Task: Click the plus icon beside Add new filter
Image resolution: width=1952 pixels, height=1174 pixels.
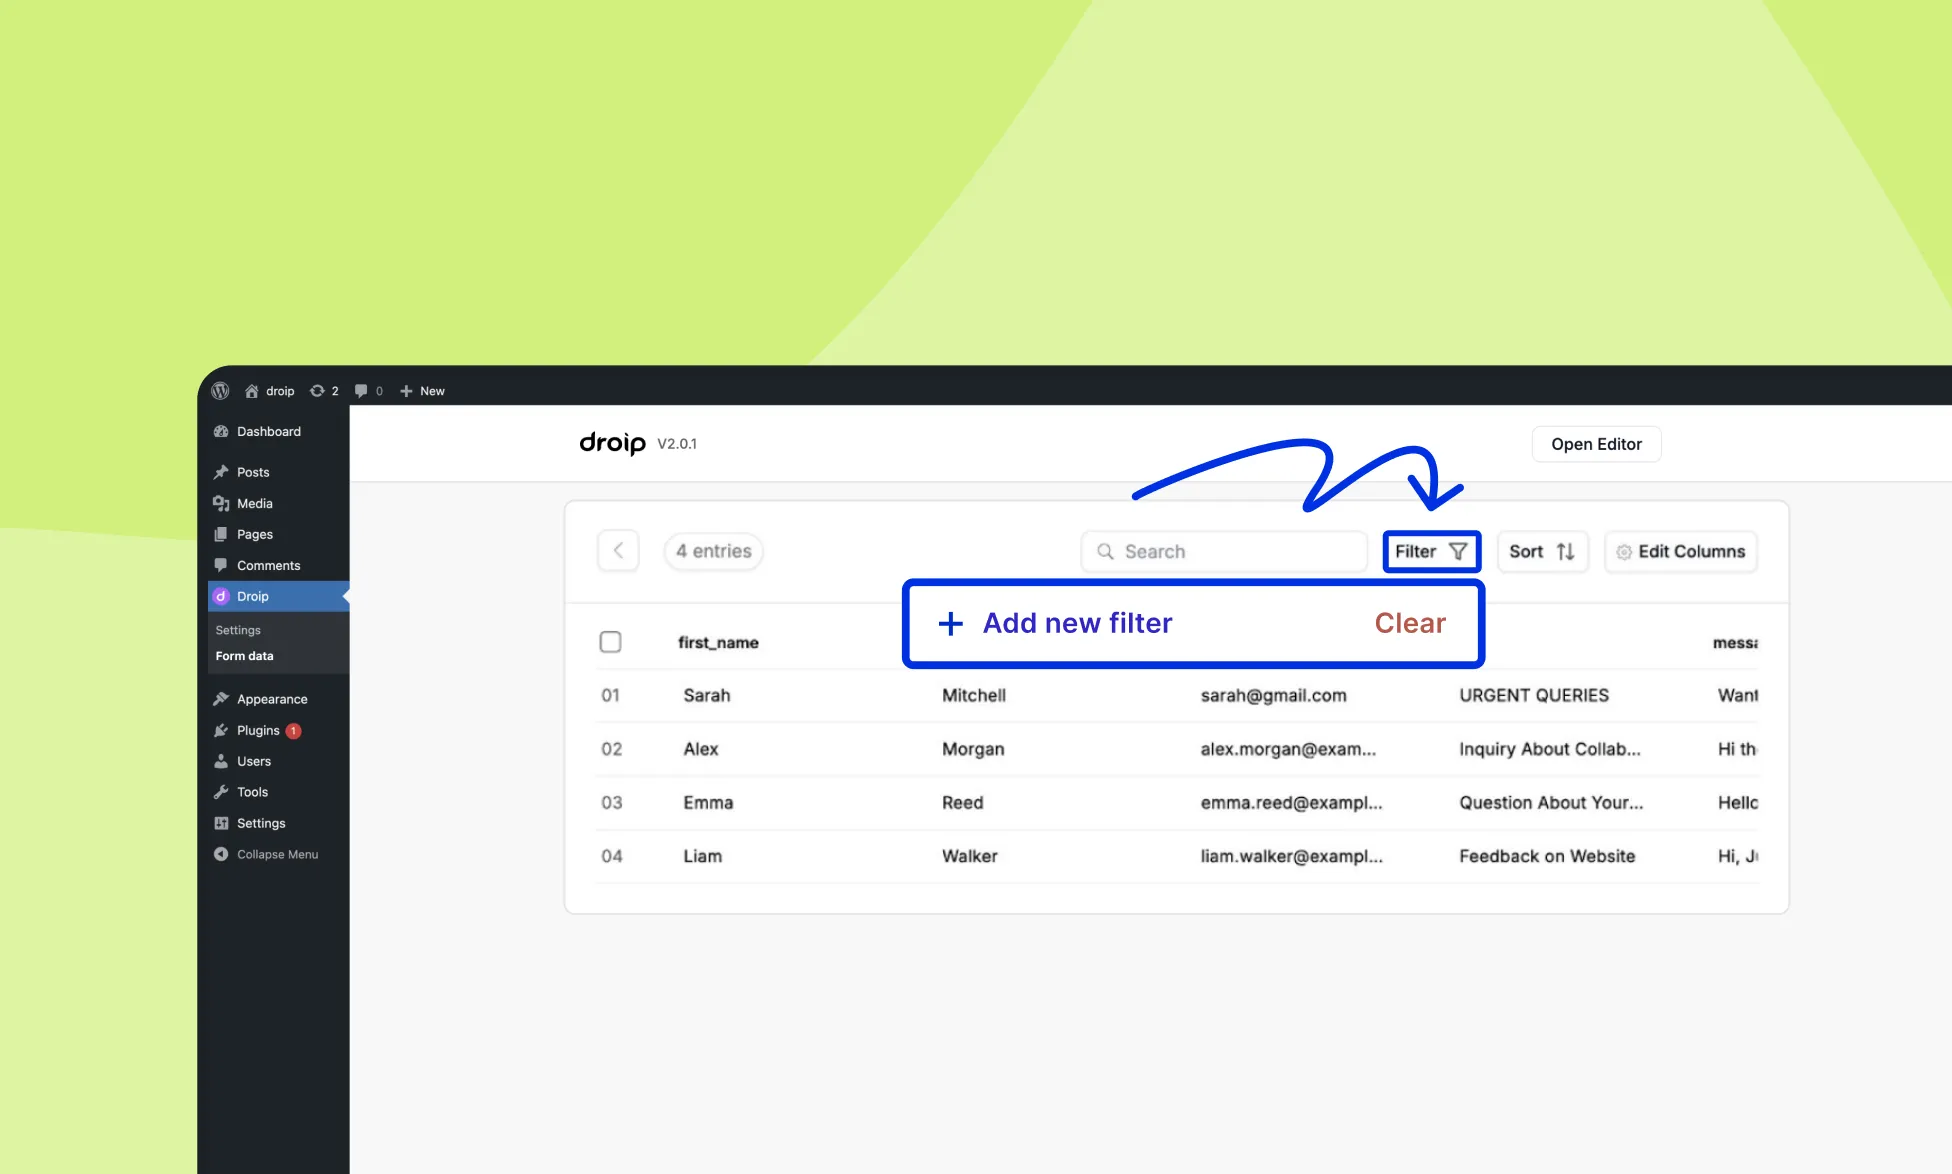Action: 950,624
